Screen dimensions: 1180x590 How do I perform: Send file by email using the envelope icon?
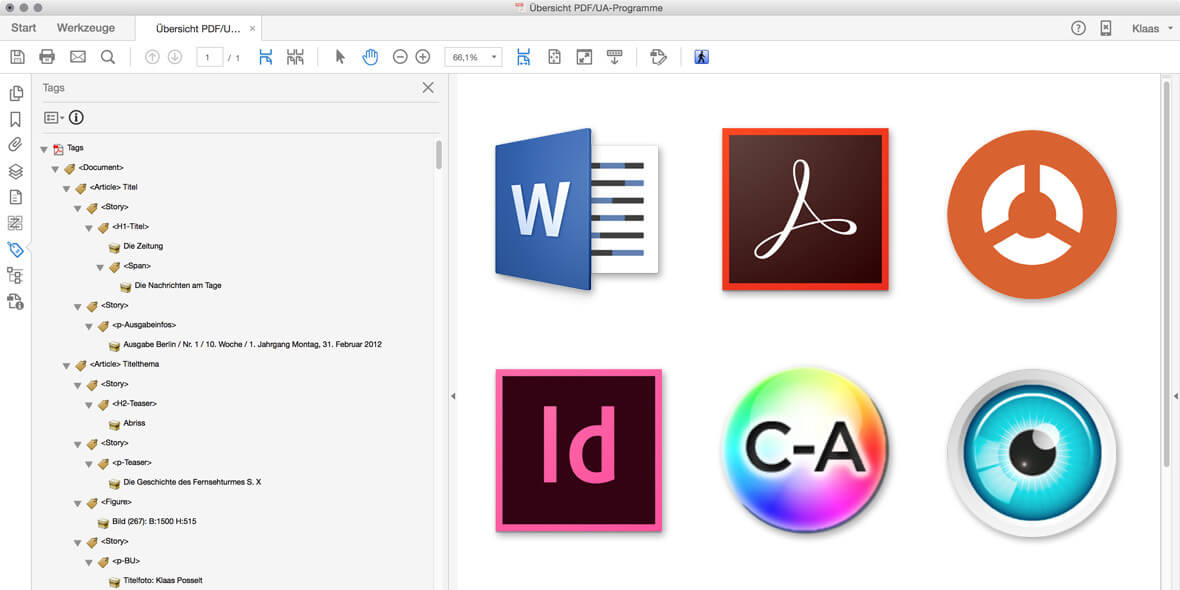coord(78,57)
